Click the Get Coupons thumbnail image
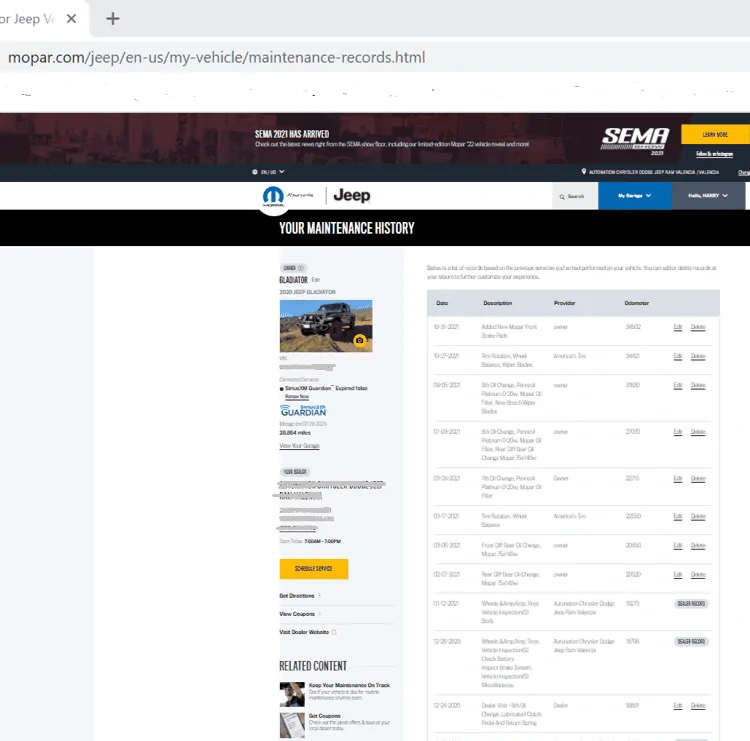 292,725
